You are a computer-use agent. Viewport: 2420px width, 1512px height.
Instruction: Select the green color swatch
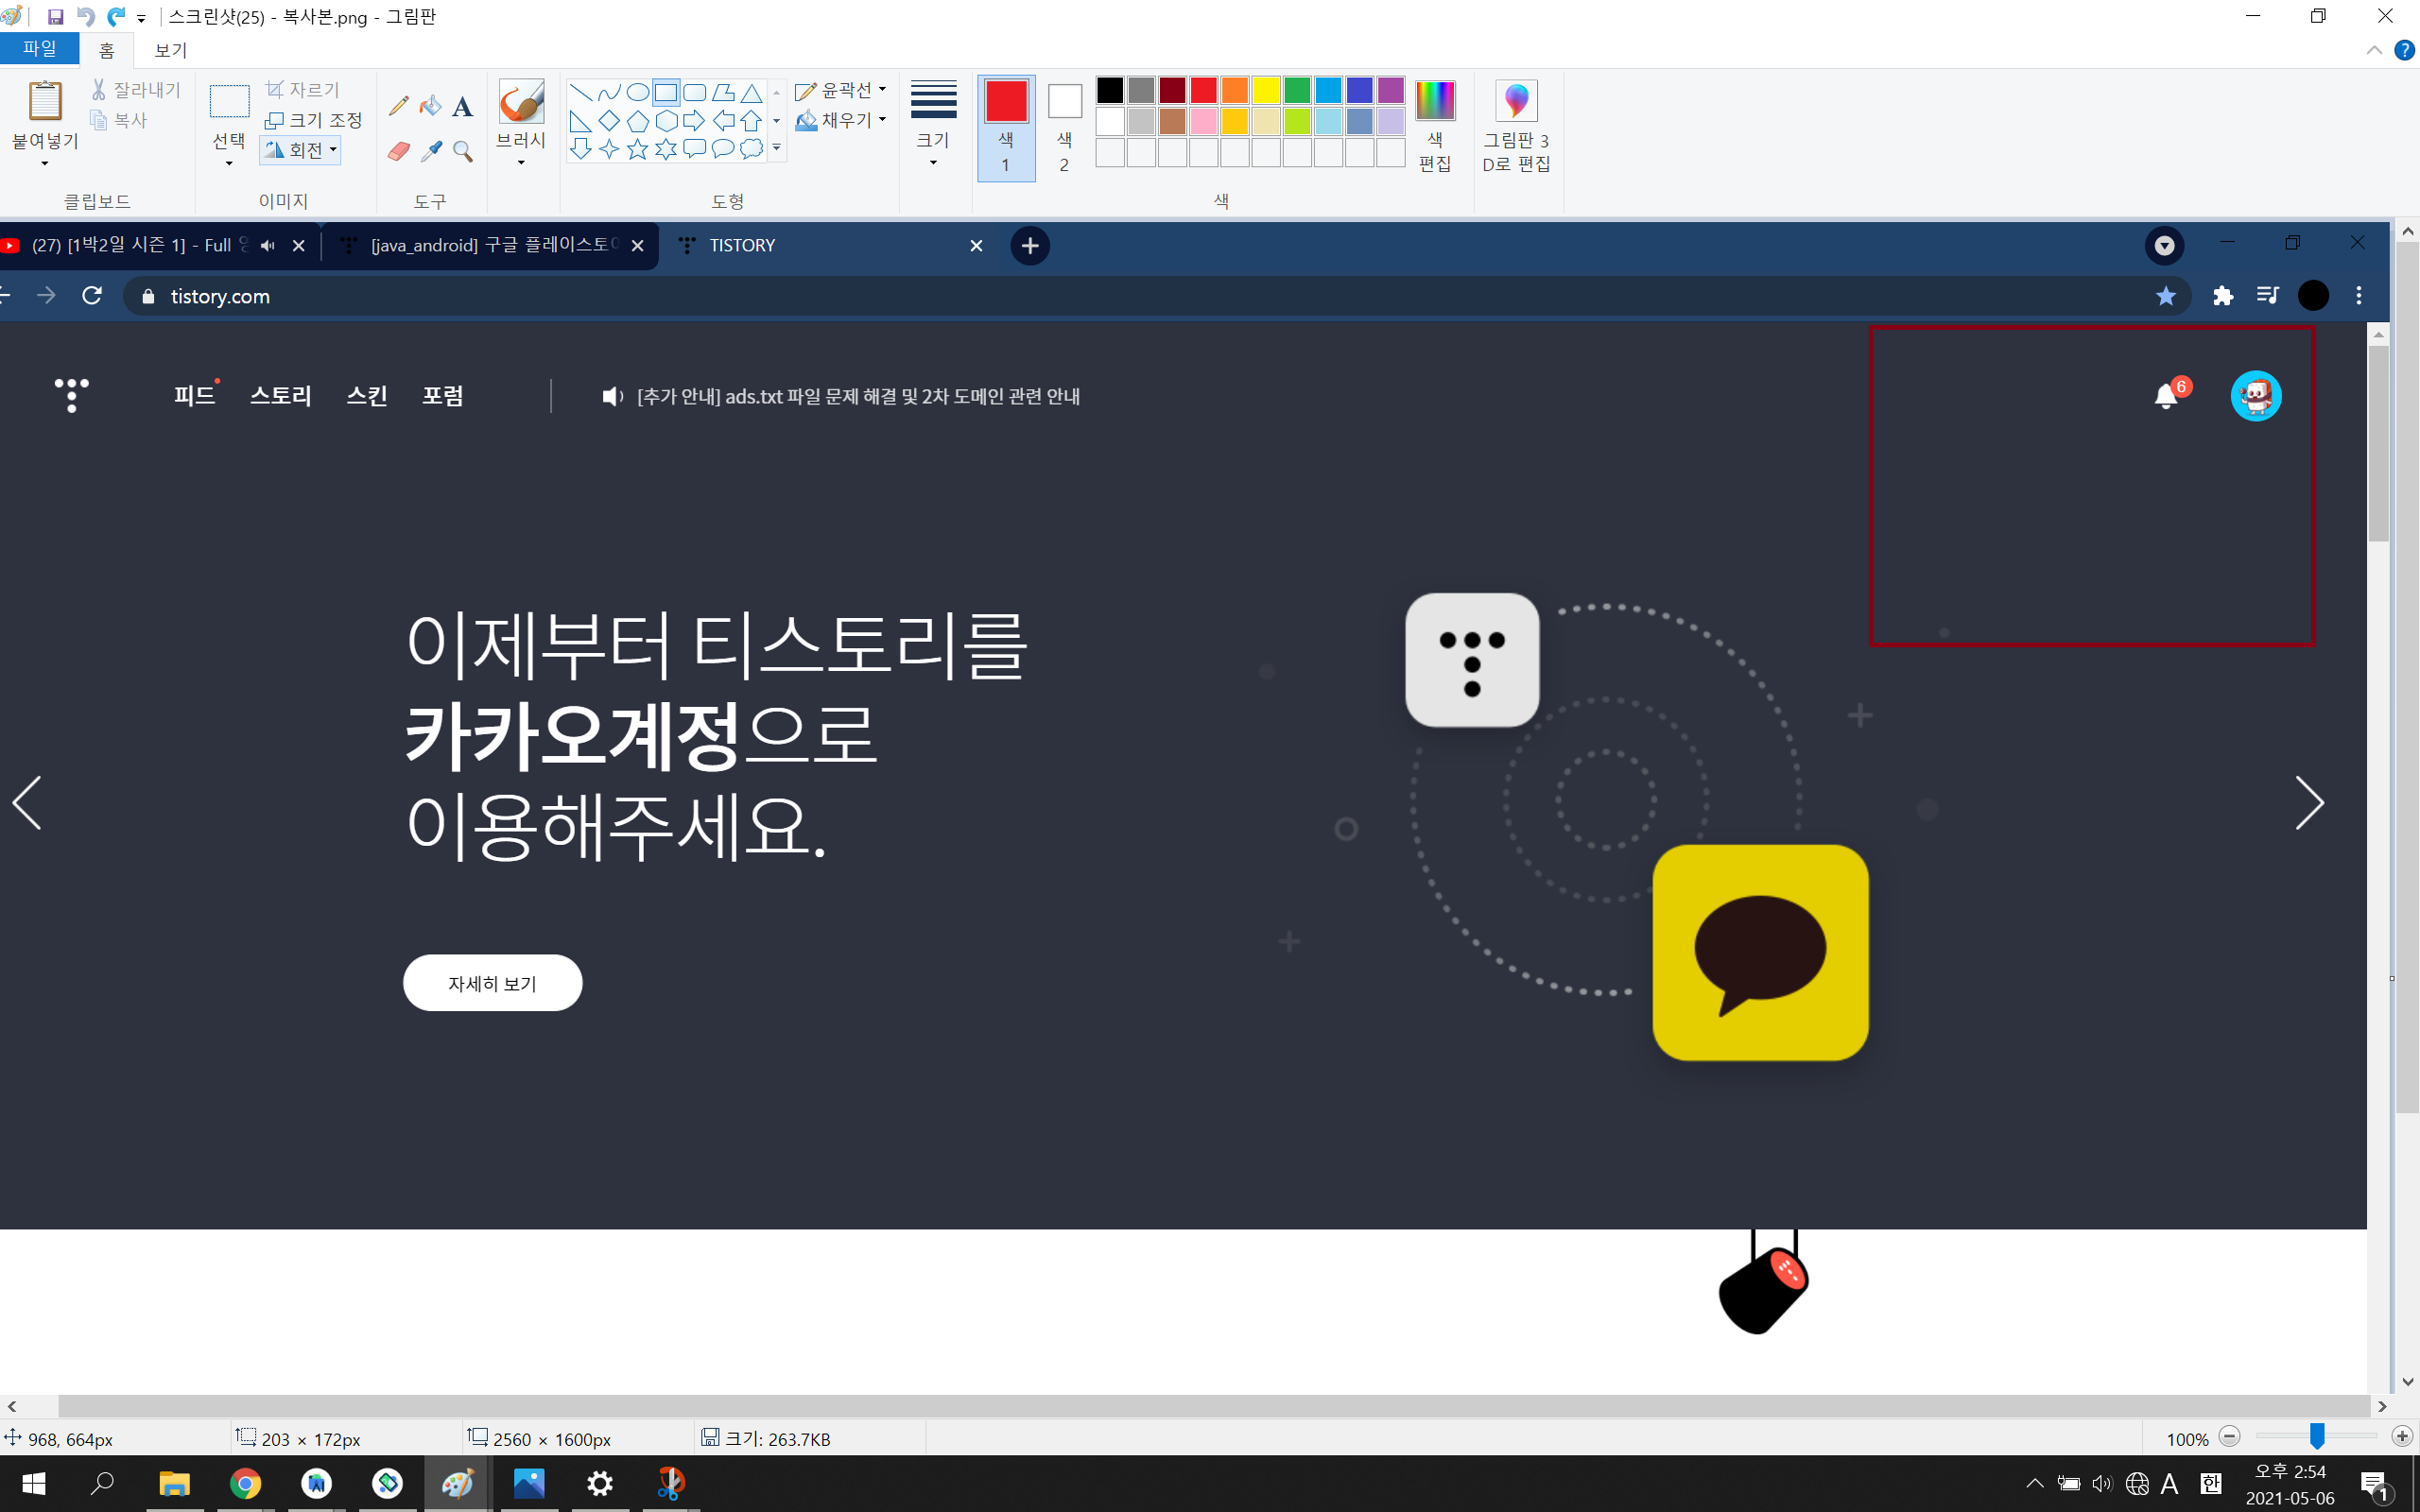(x=1297, y=90)
